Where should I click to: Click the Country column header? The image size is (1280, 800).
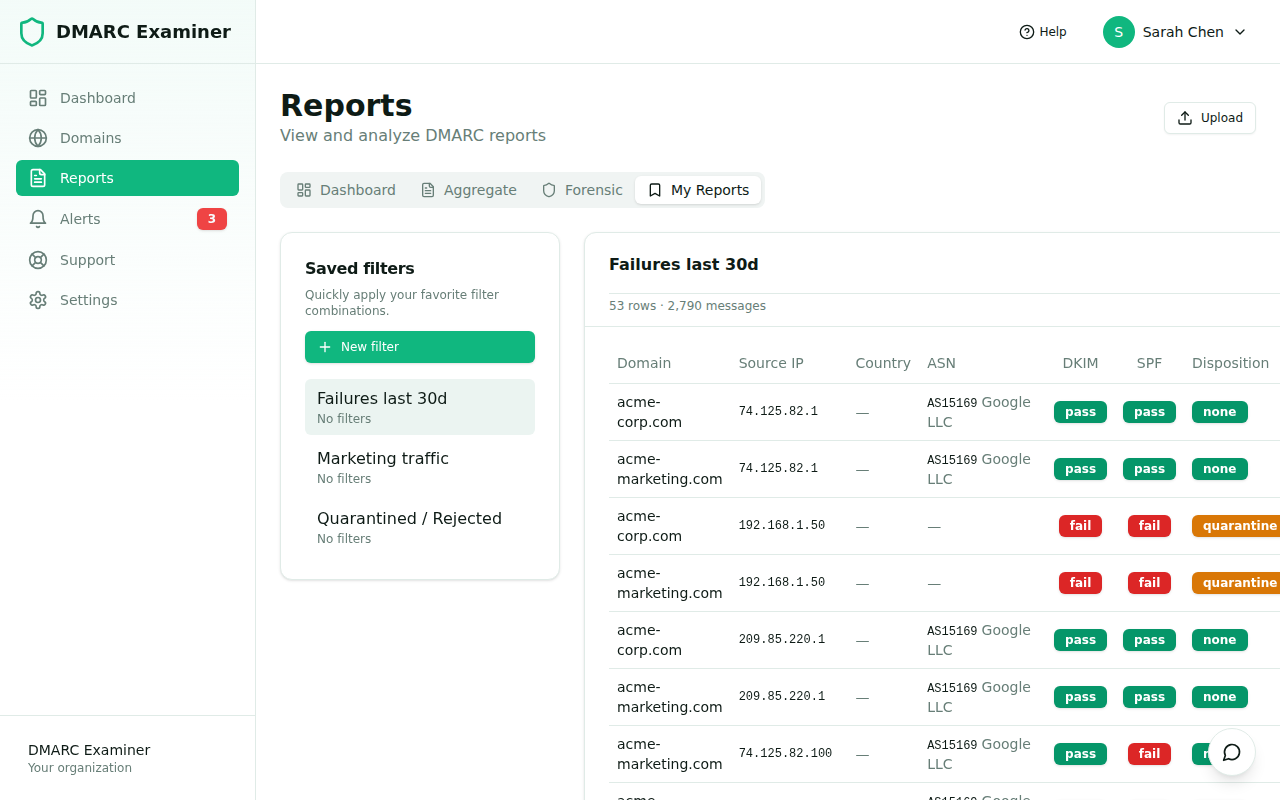tap(883, 363)
